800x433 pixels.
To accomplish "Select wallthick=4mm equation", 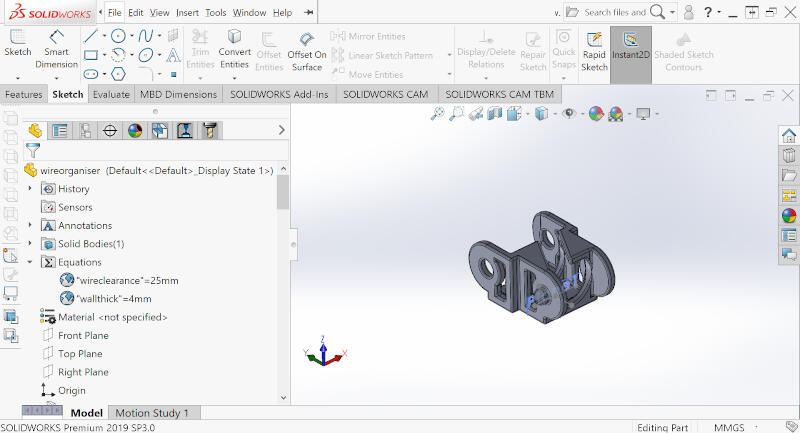I will coord(106,298).
